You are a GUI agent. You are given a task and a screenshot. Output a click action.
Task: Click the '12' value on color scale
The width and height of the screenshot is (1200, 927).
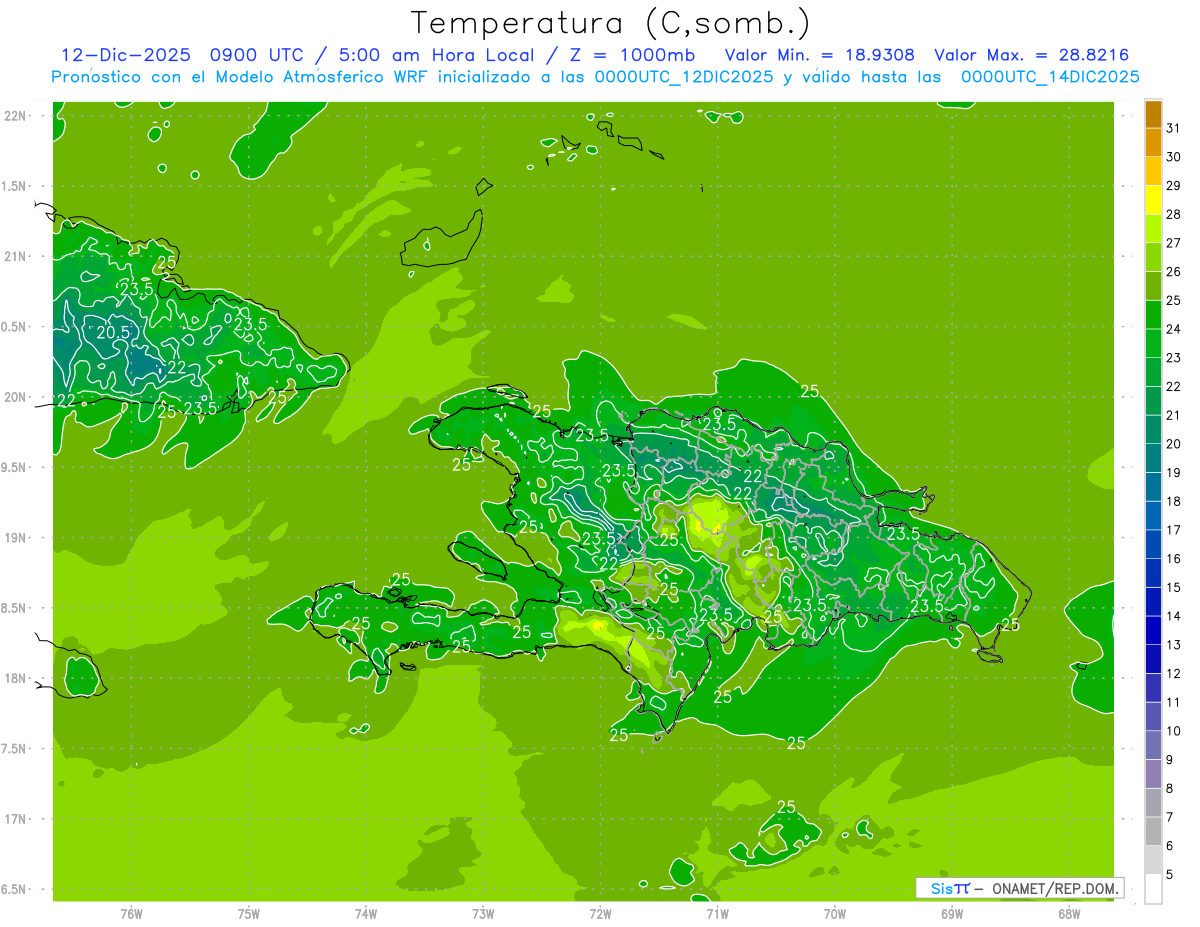point(1173,674)
